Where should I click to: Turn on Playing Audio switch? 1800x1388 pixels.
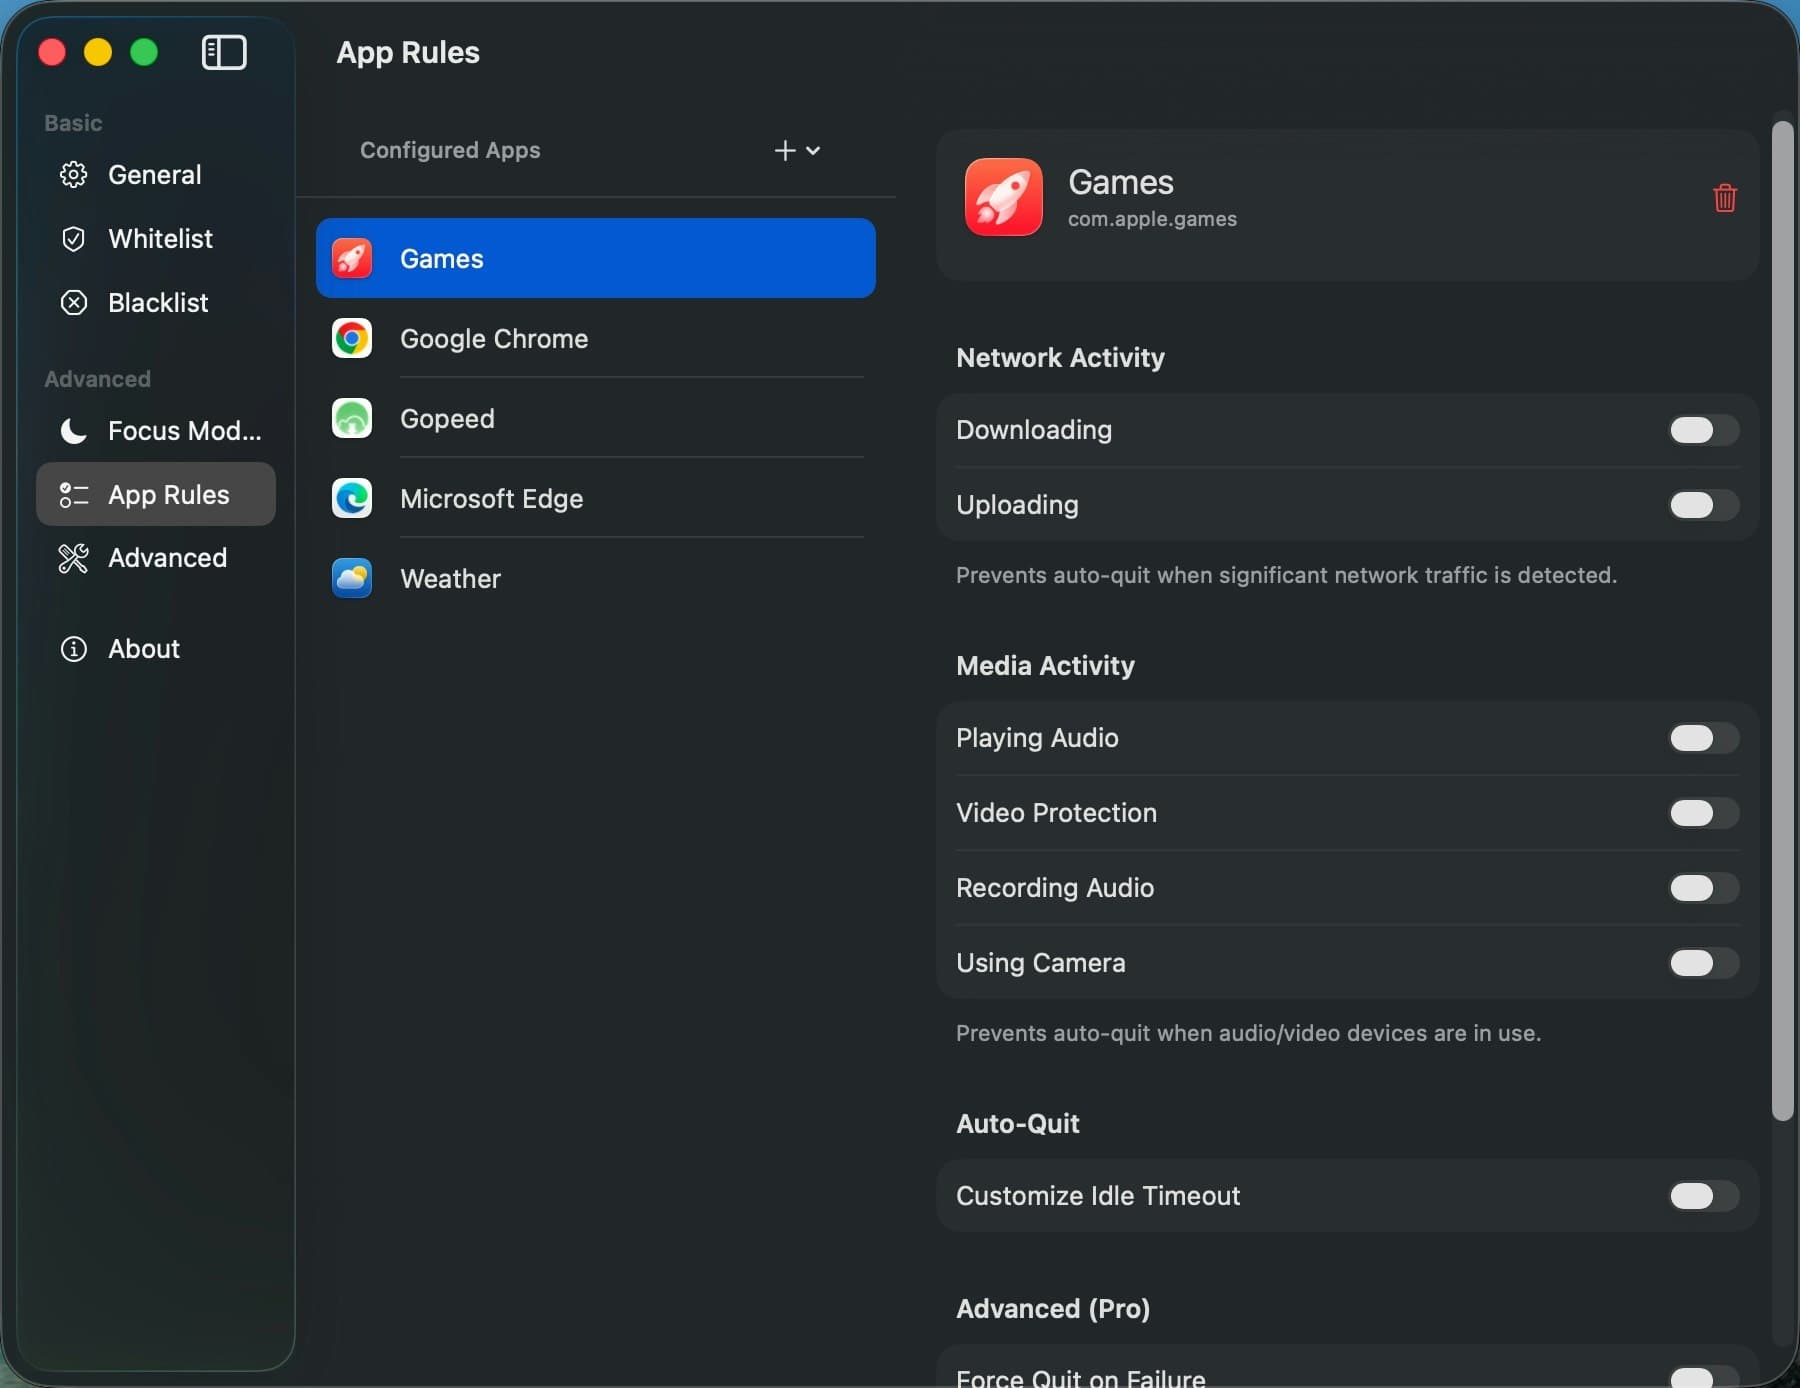[x=1703, y=738]
